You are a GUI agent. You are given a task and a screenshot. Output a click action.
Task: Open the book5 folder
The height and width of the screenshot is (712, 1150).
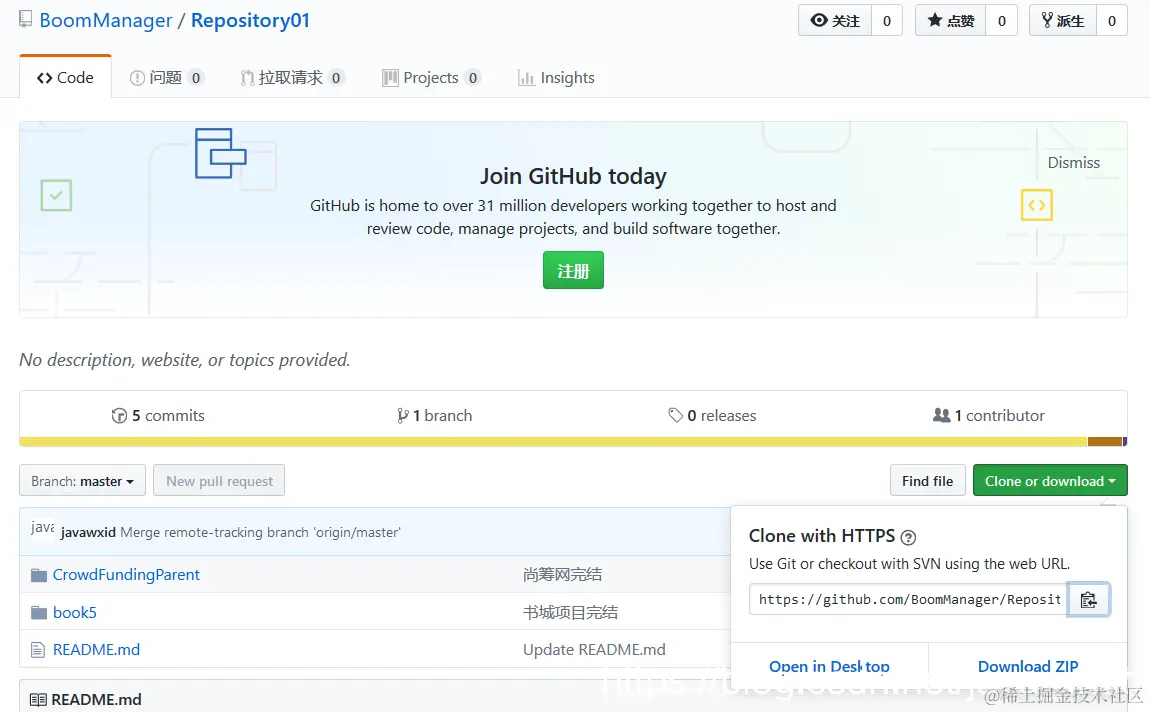point(75,612)
